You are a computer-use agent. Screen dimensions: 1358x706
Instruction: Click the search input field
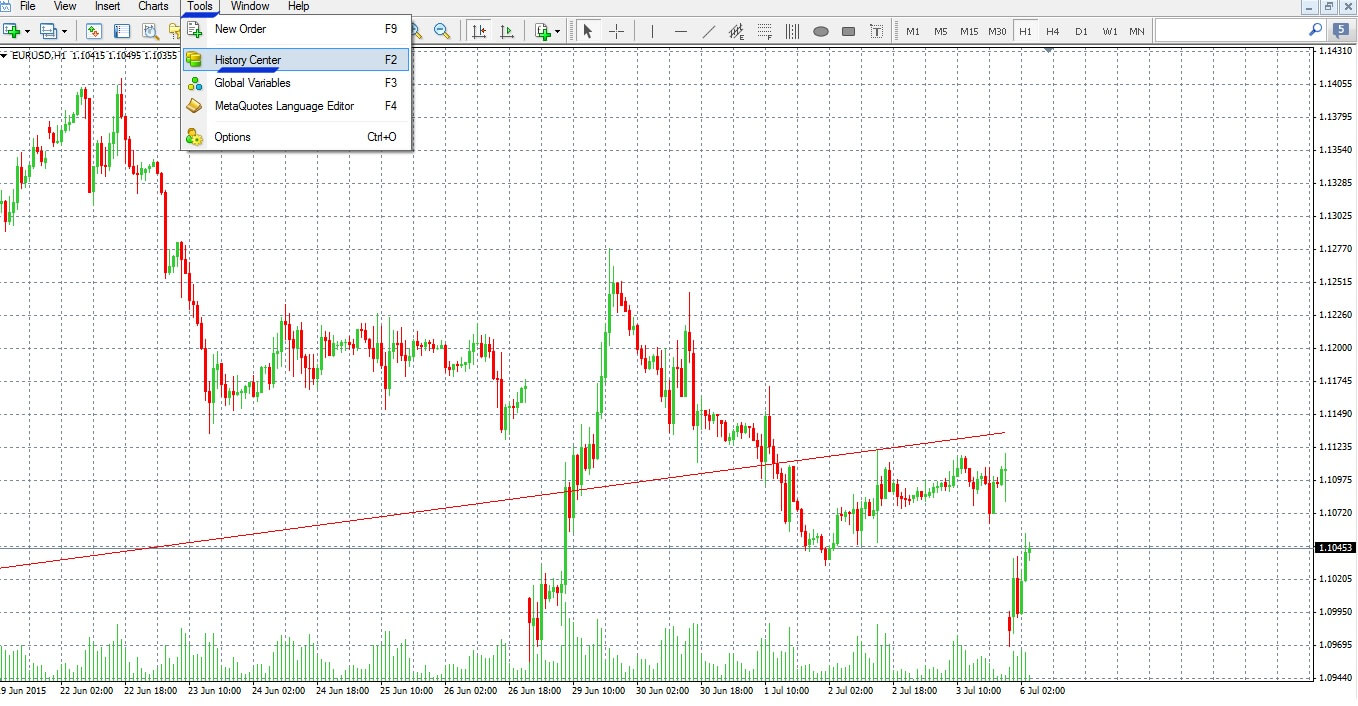coord(1230,30)
